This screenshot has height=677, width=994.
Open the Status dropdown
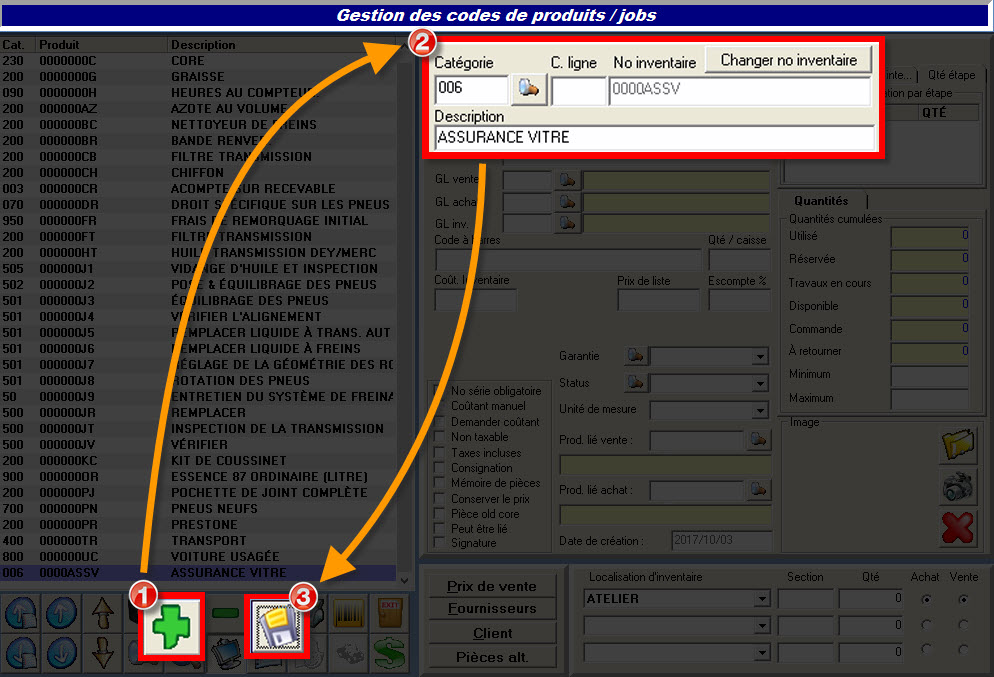[760, 384]
